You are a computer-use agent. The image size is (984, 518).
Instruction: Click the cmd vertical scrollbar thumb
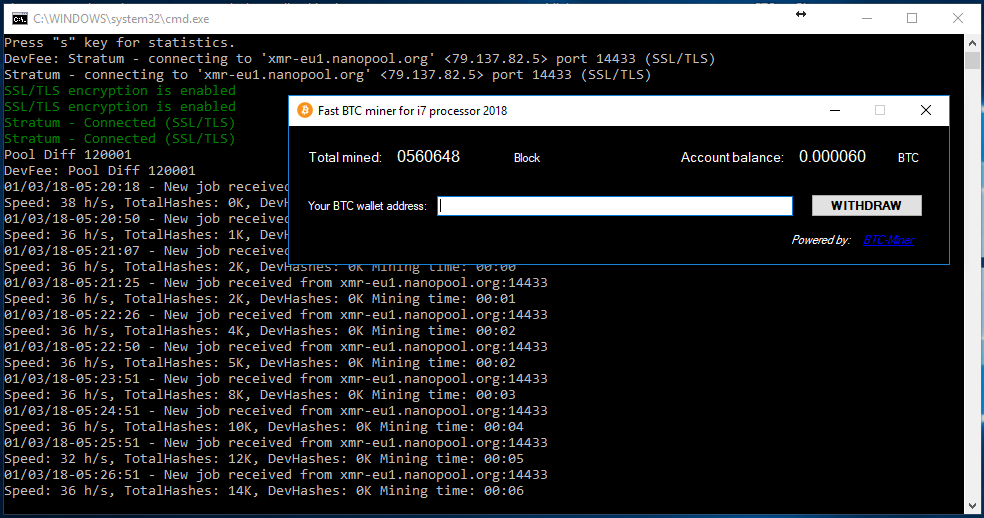[x=972, y=61]
